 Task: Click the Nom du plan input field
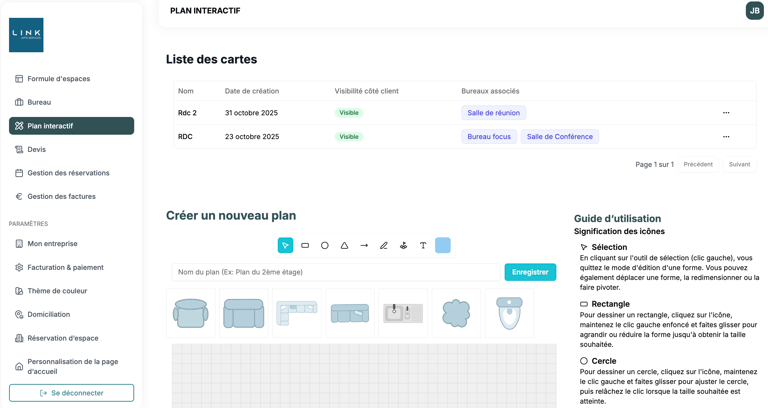tap(336, 272)
